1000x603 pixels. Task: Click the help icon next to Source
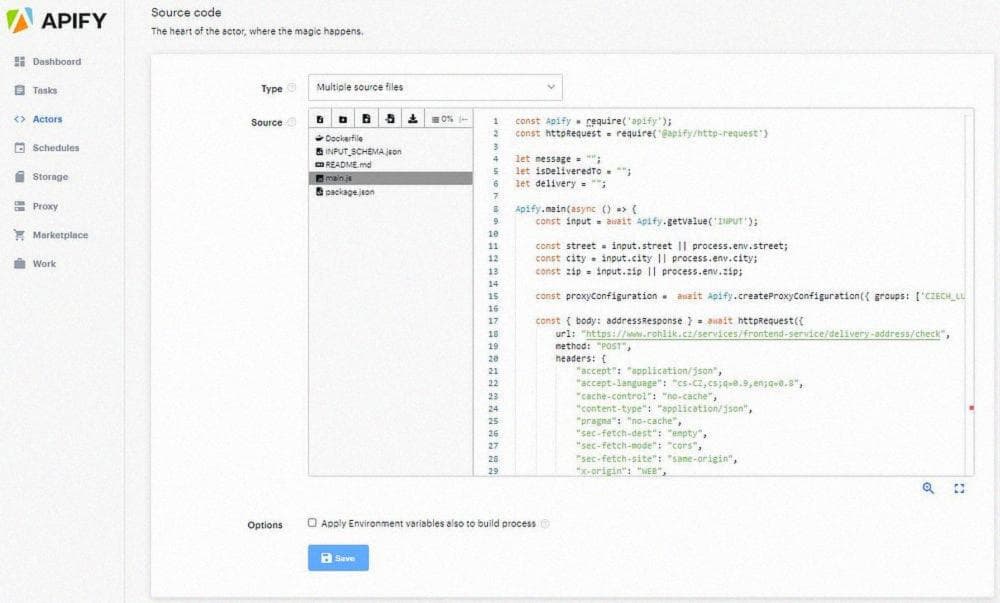[x=292, y=122]
